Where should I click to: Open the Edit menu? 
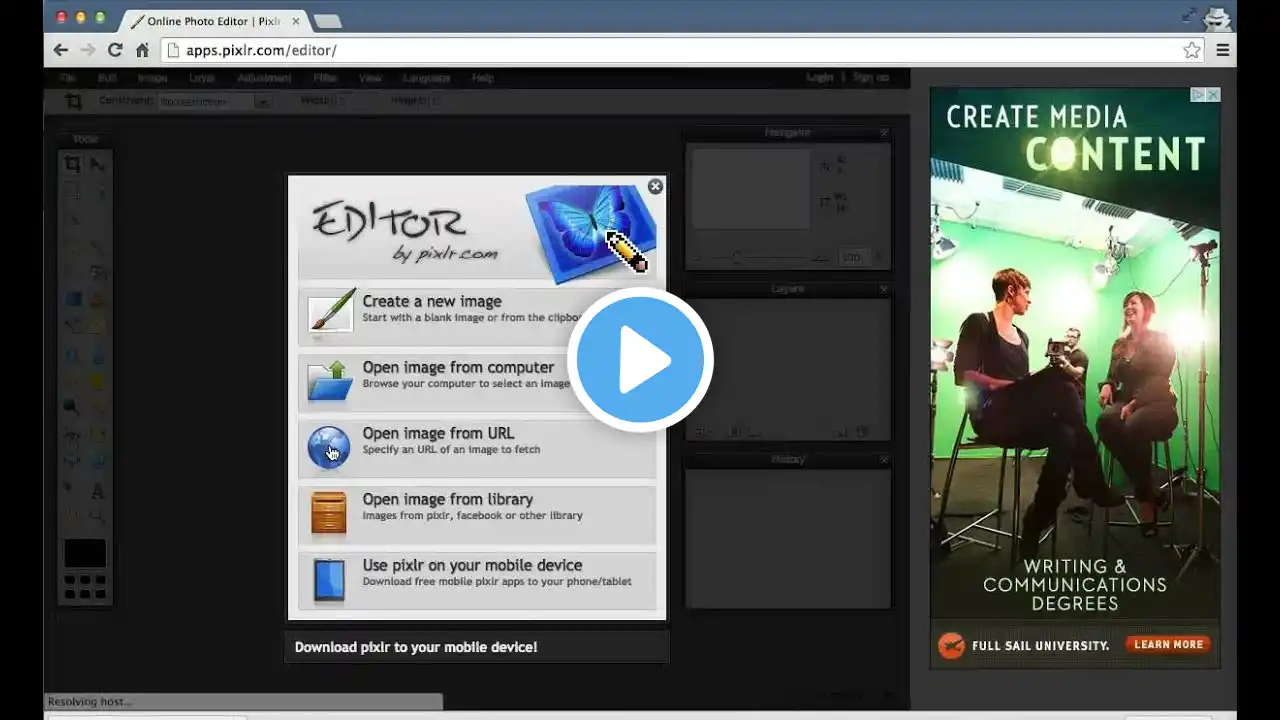tap(106, 78)
